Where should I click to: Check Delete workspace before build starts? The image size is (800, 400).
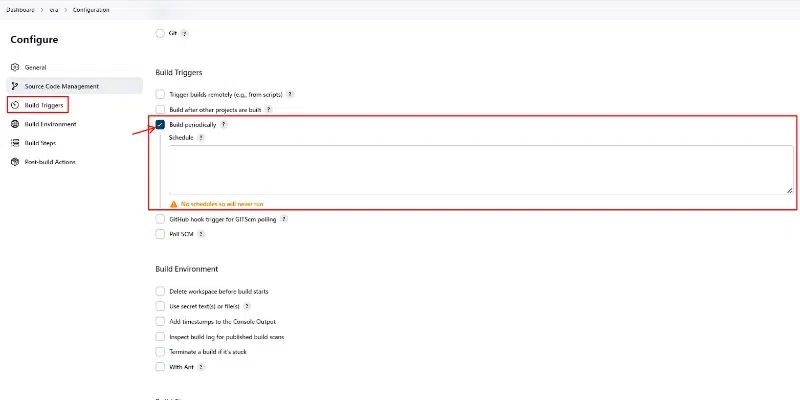[x=160, y=291]
